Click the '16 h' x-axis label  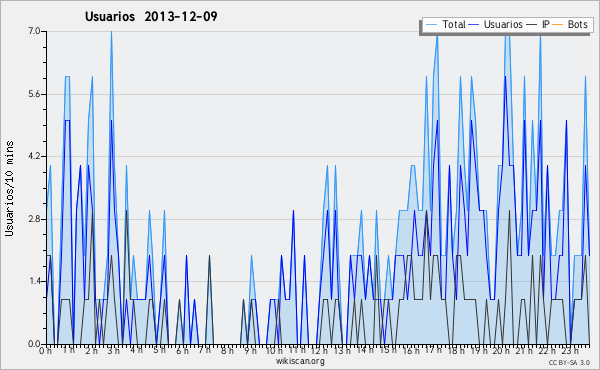point(411,350)
